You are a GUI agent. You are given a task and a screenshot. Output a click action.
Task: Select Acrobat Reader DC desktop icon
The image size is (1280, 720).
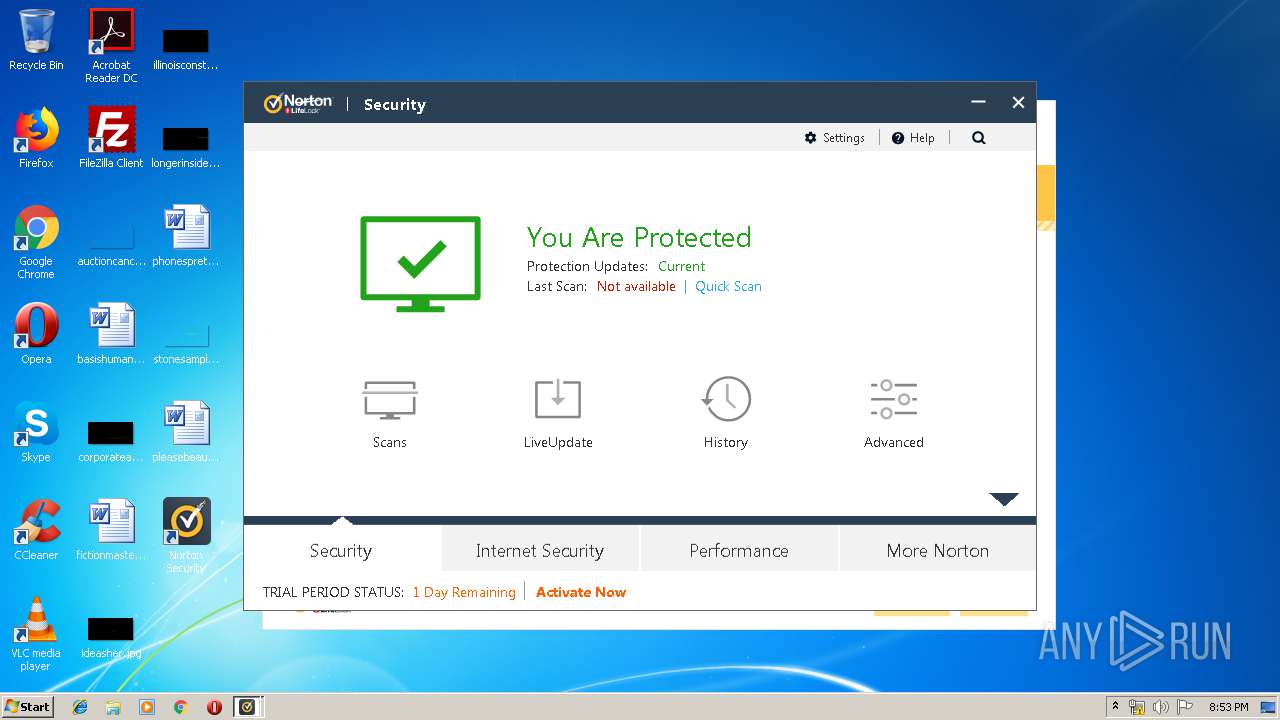point(111,45)
